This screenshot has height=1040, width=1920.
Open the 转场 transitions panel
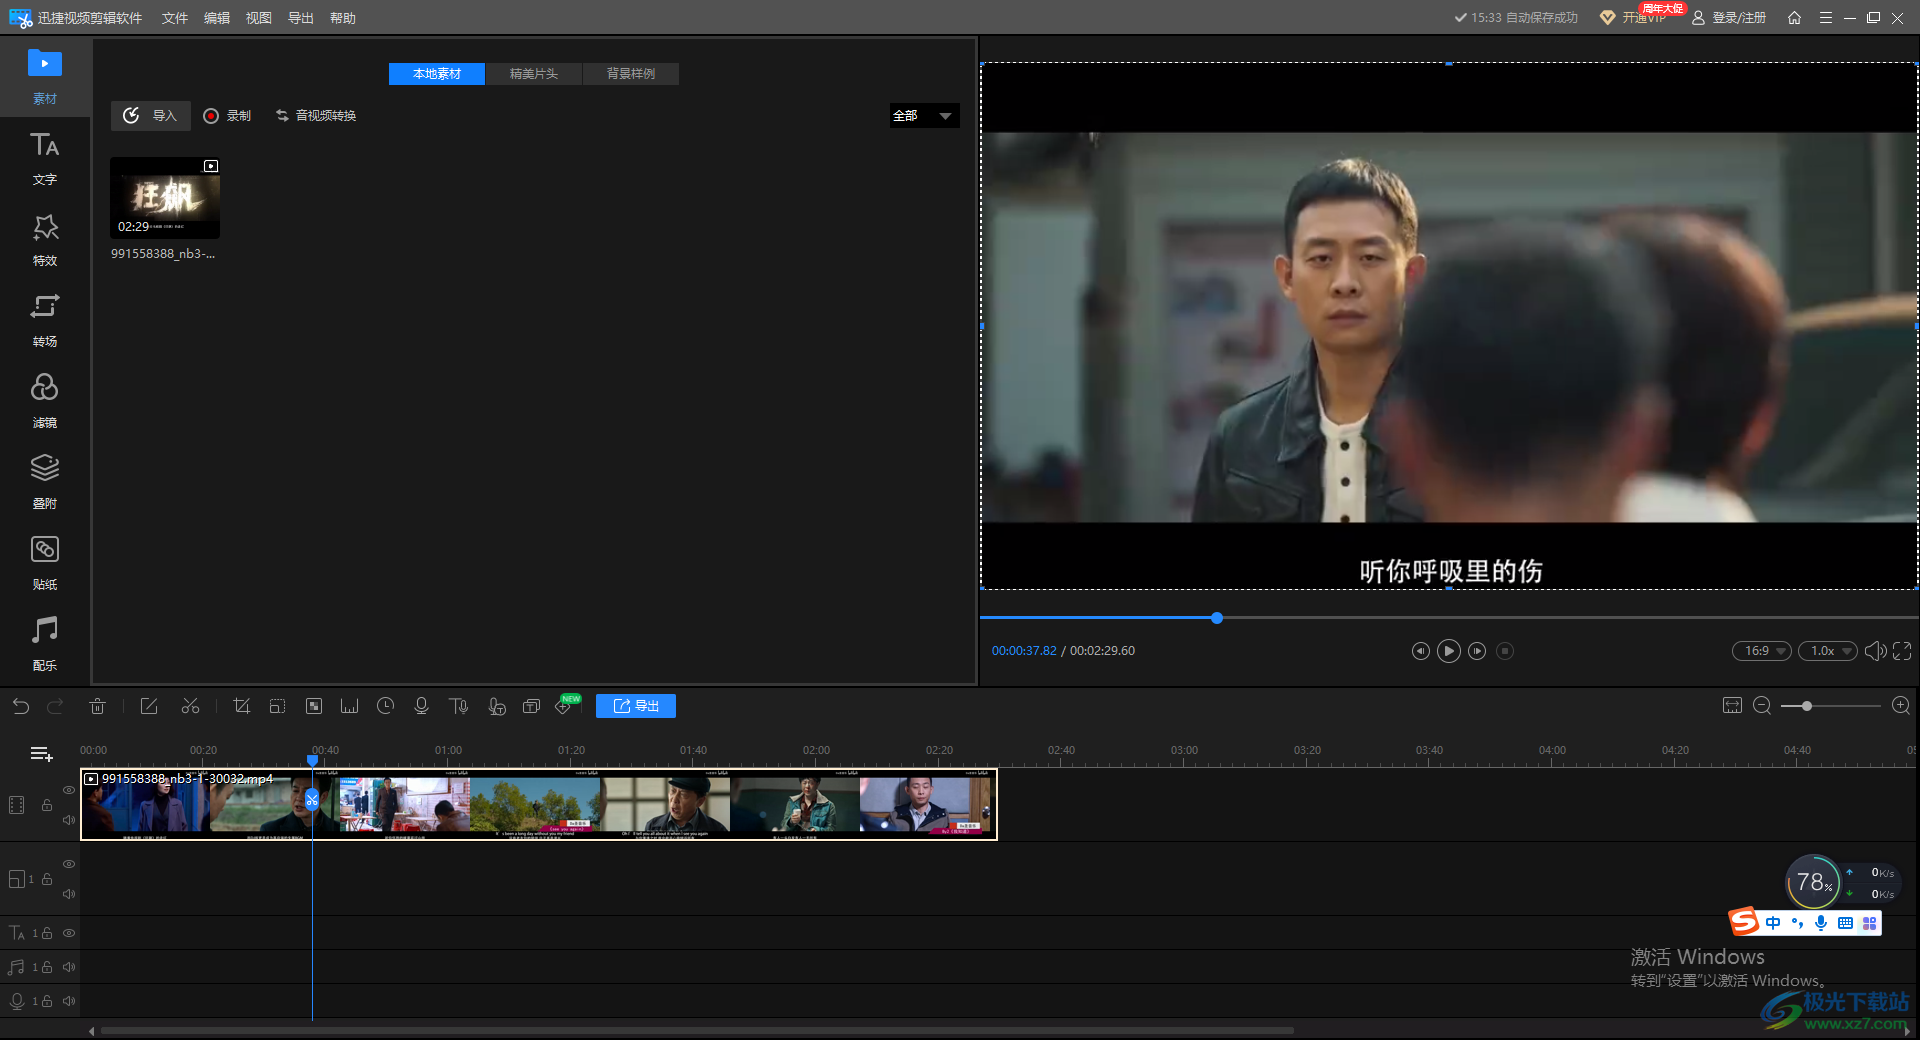click(45, 320)
